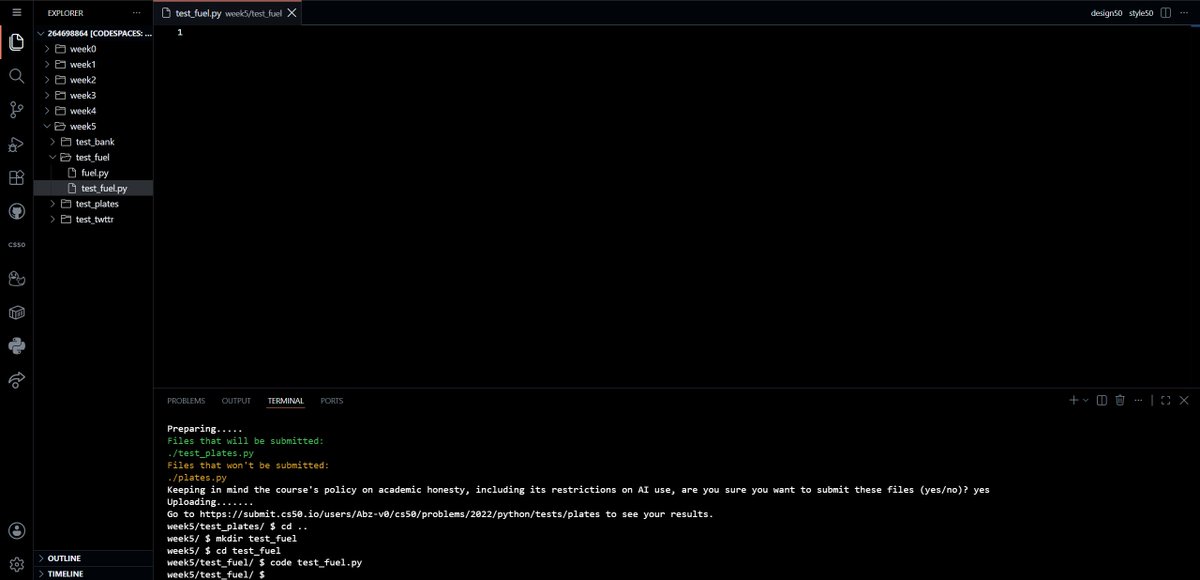Viewport: 1200px width, 580px height.
Task: Run design50 on the current file
Action: pos(1106,13)
